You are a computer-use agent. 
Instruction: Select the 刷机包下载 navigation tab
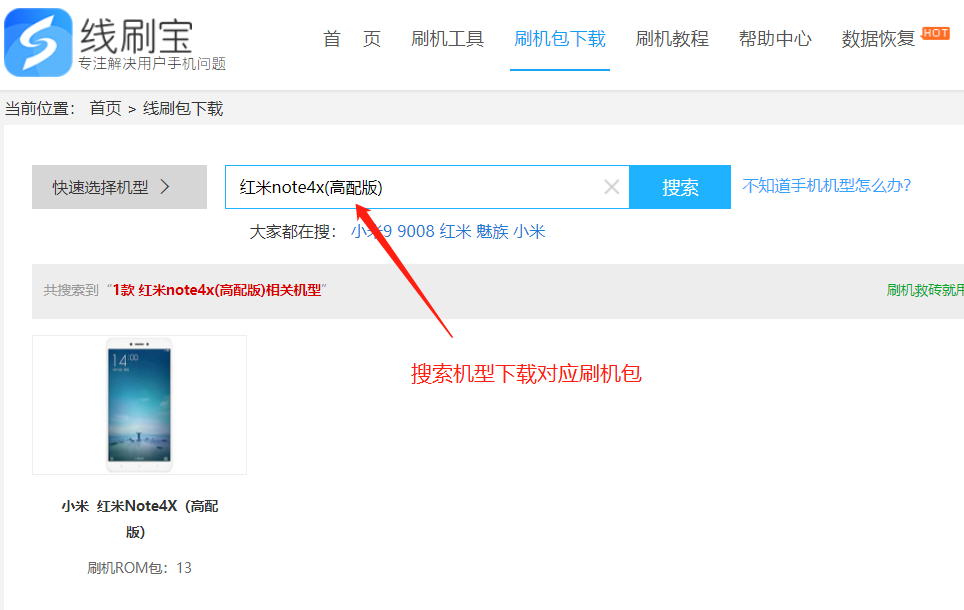pos(559,39)
